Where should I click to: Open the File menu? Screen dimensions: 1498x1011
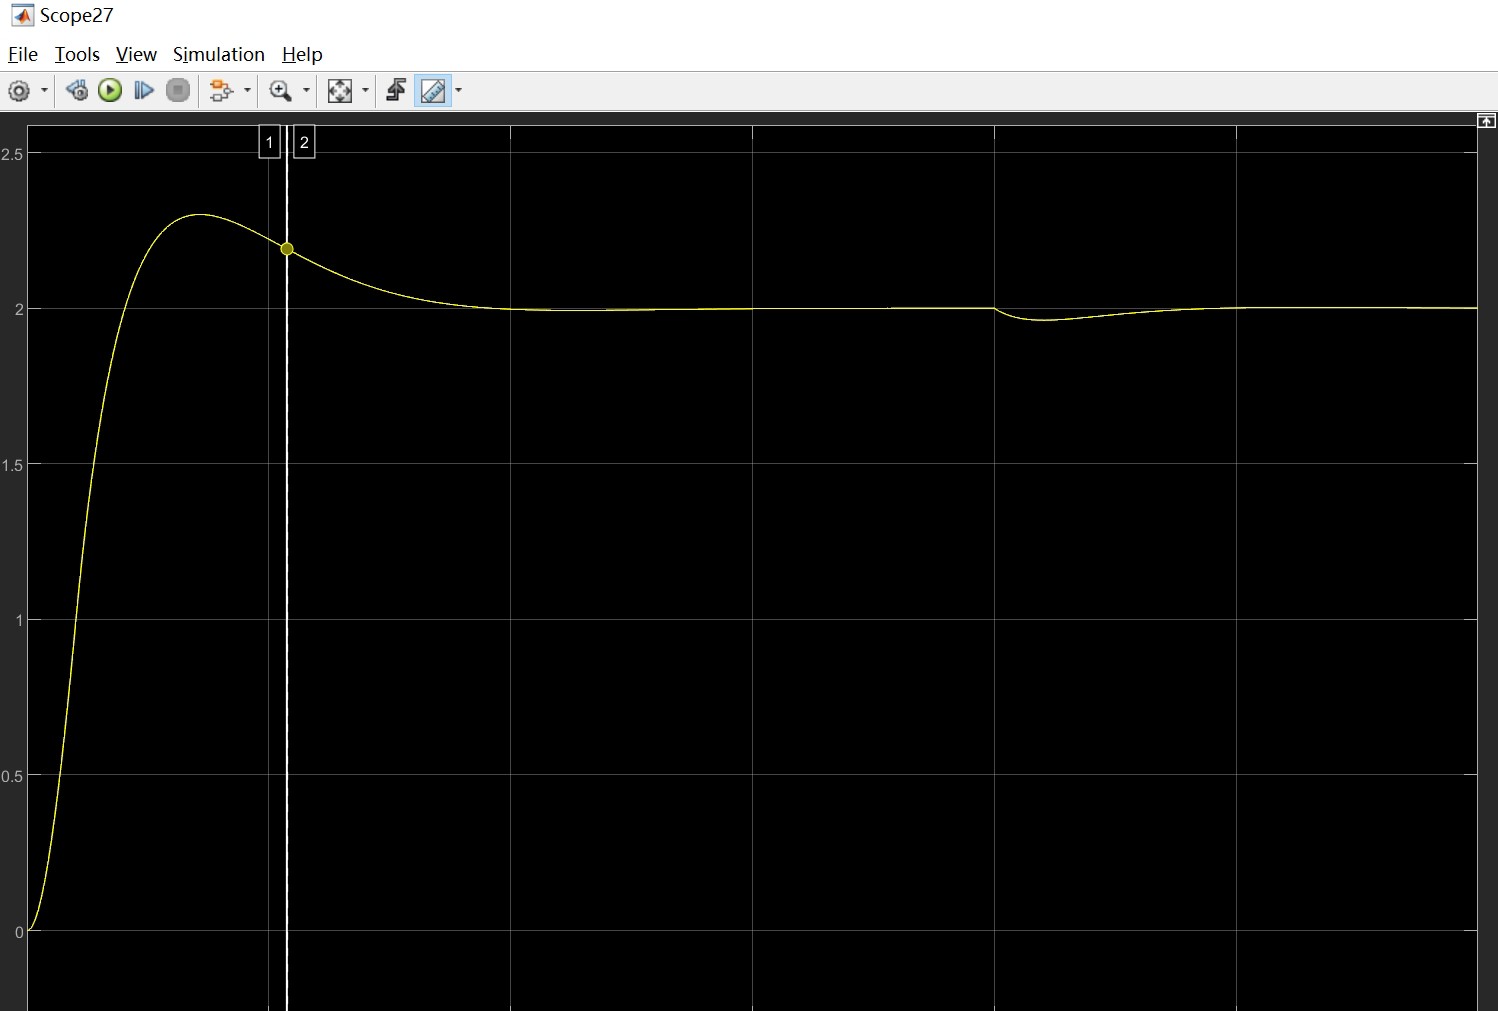pos(23,54)
